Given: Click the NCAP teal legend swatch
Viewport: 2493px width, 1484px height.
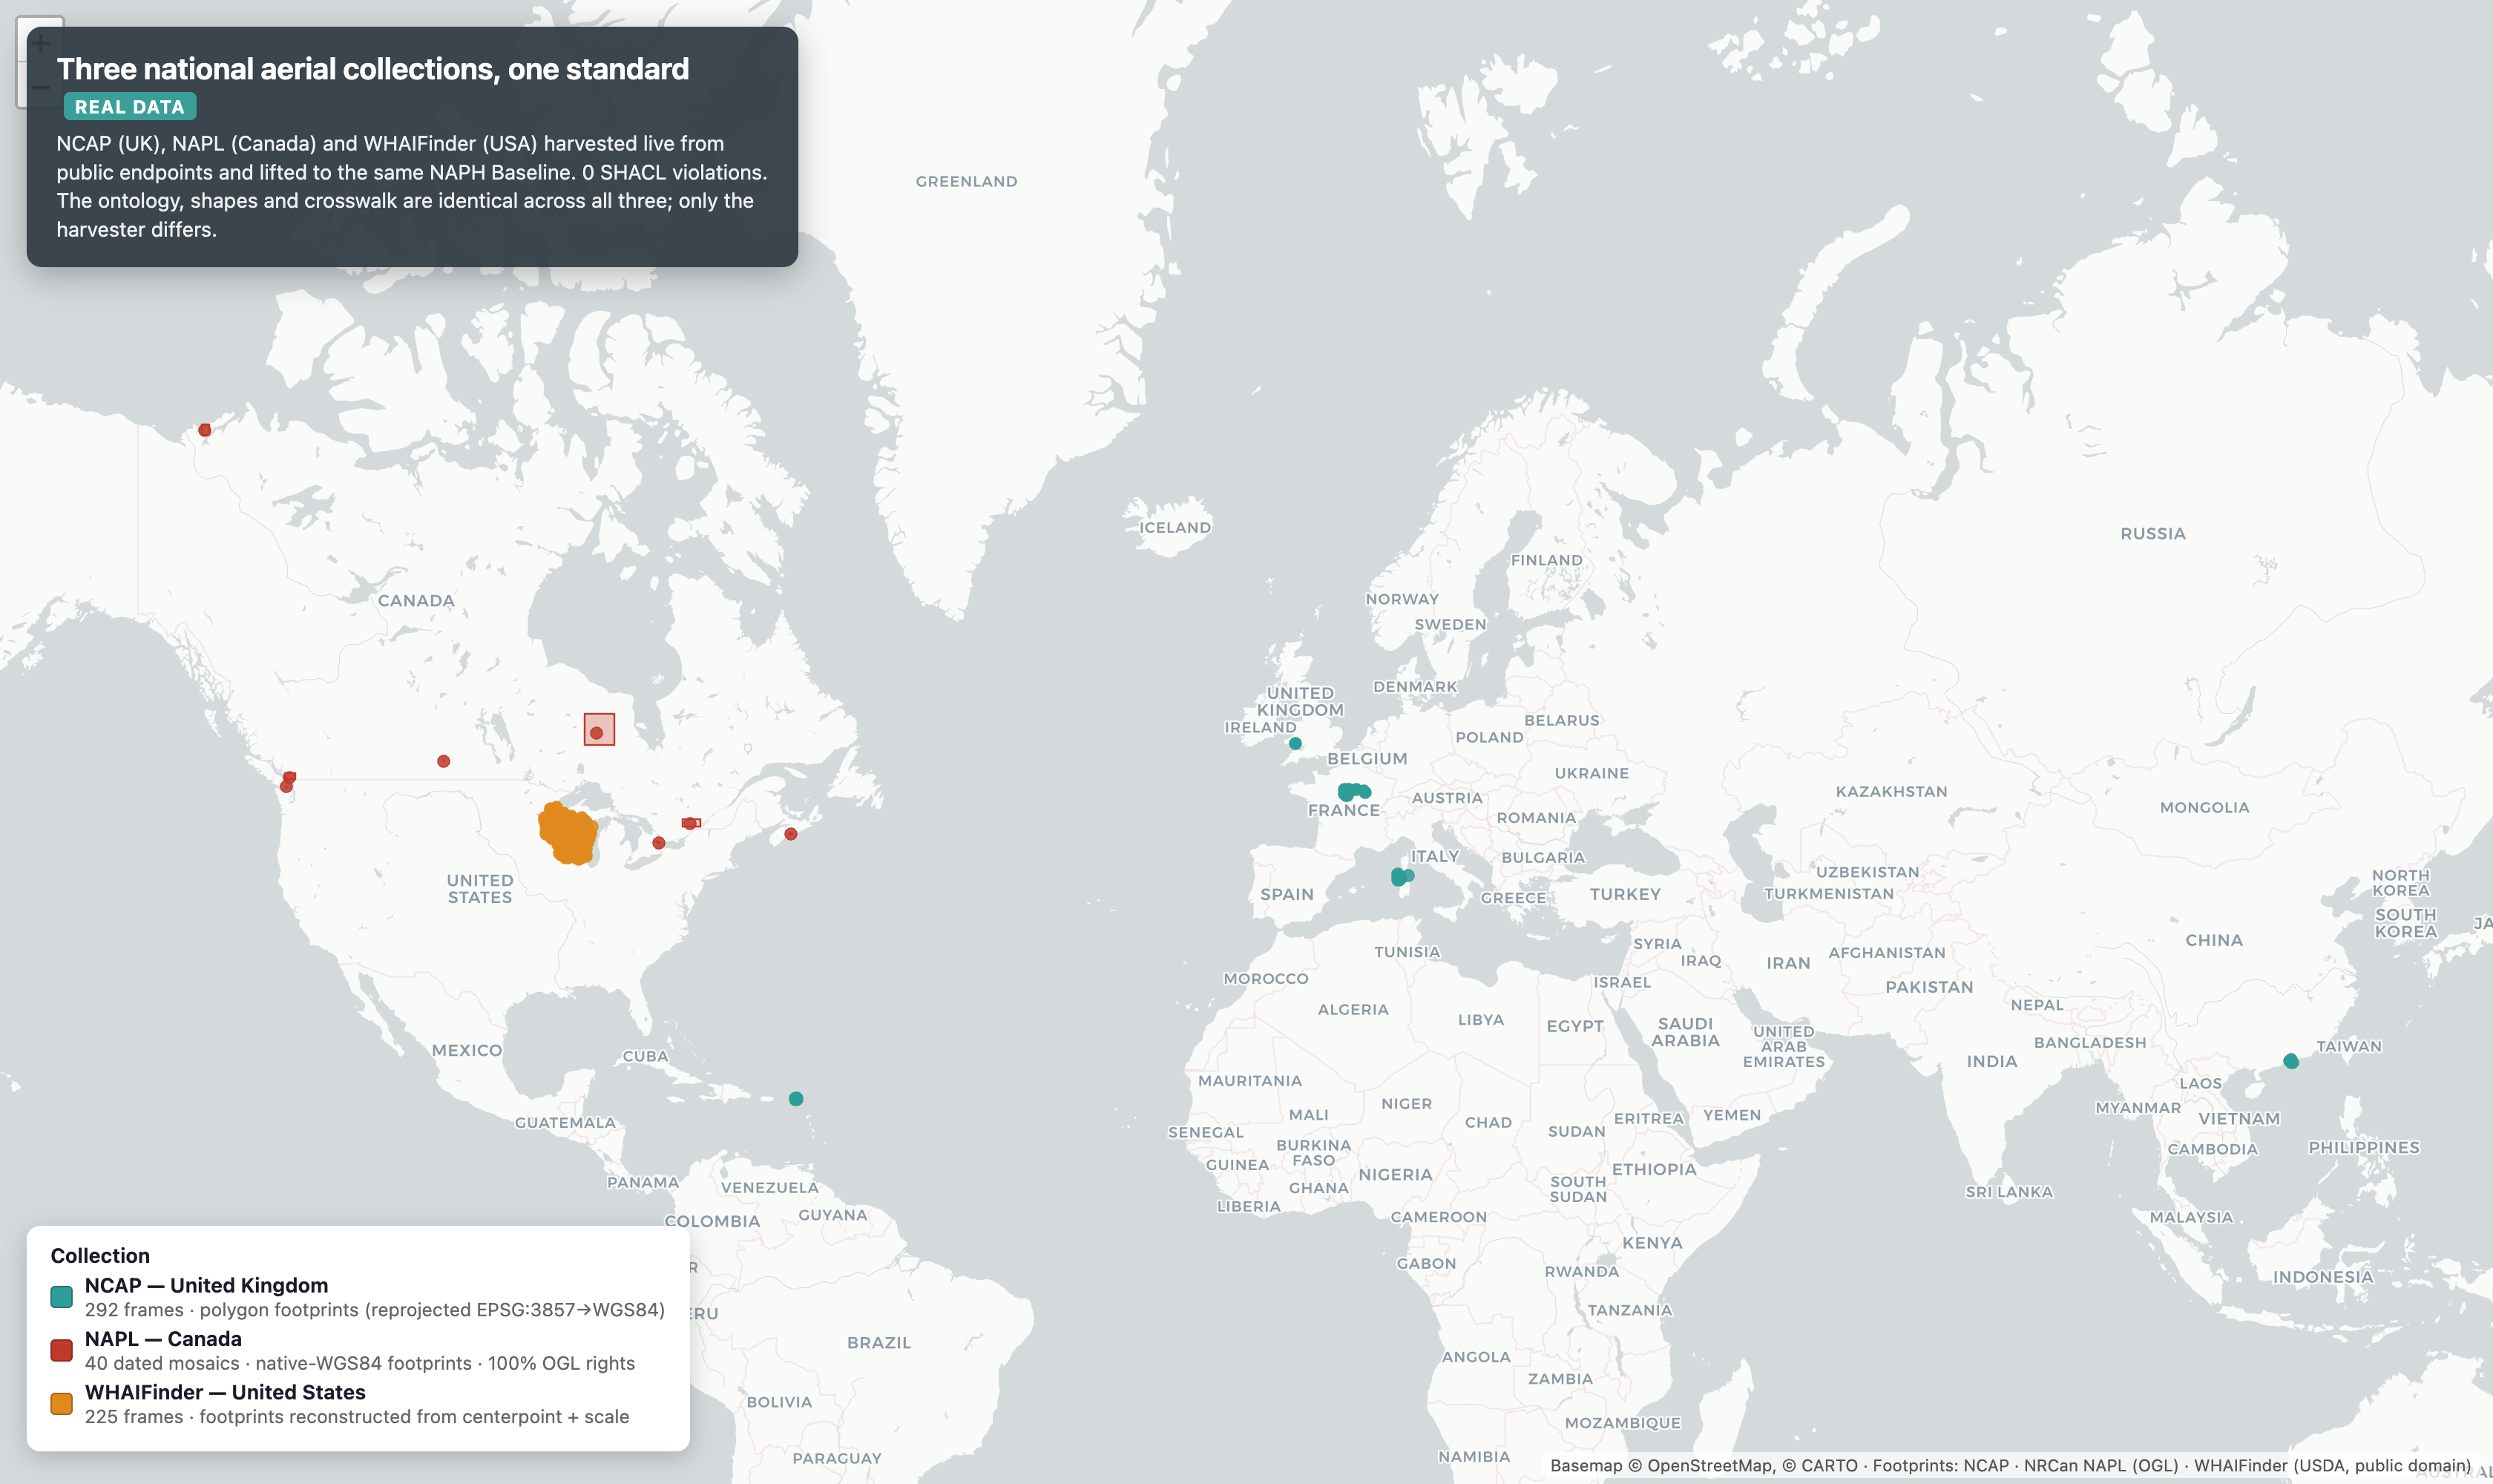Looking at the screenshot, I should pos(62,1297).
